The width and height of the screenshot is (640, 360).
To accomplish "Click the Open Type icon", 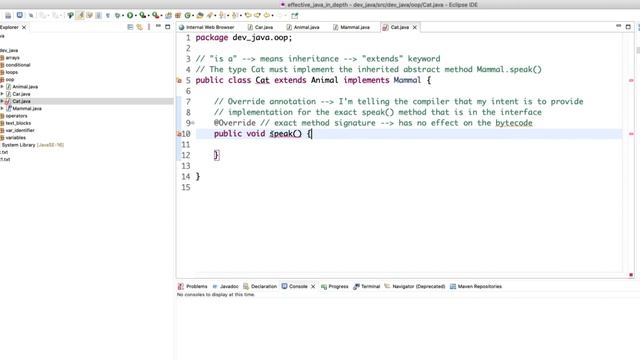I will 200,16.
